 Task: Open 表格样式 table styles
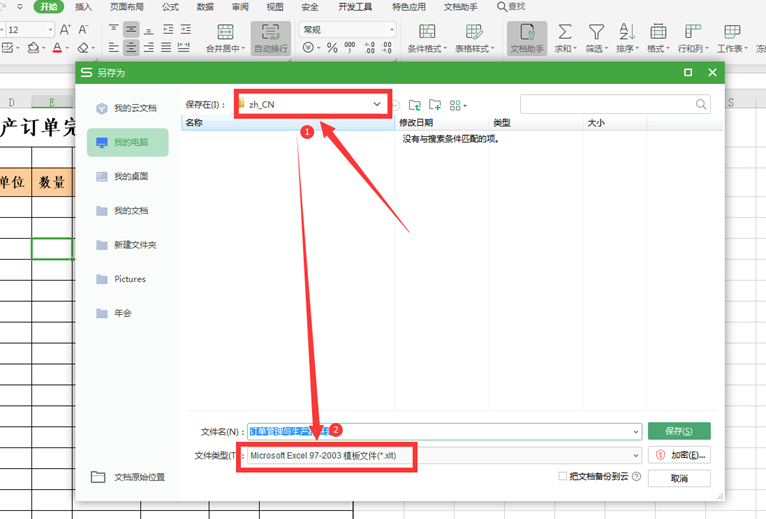tap(474, 38)
